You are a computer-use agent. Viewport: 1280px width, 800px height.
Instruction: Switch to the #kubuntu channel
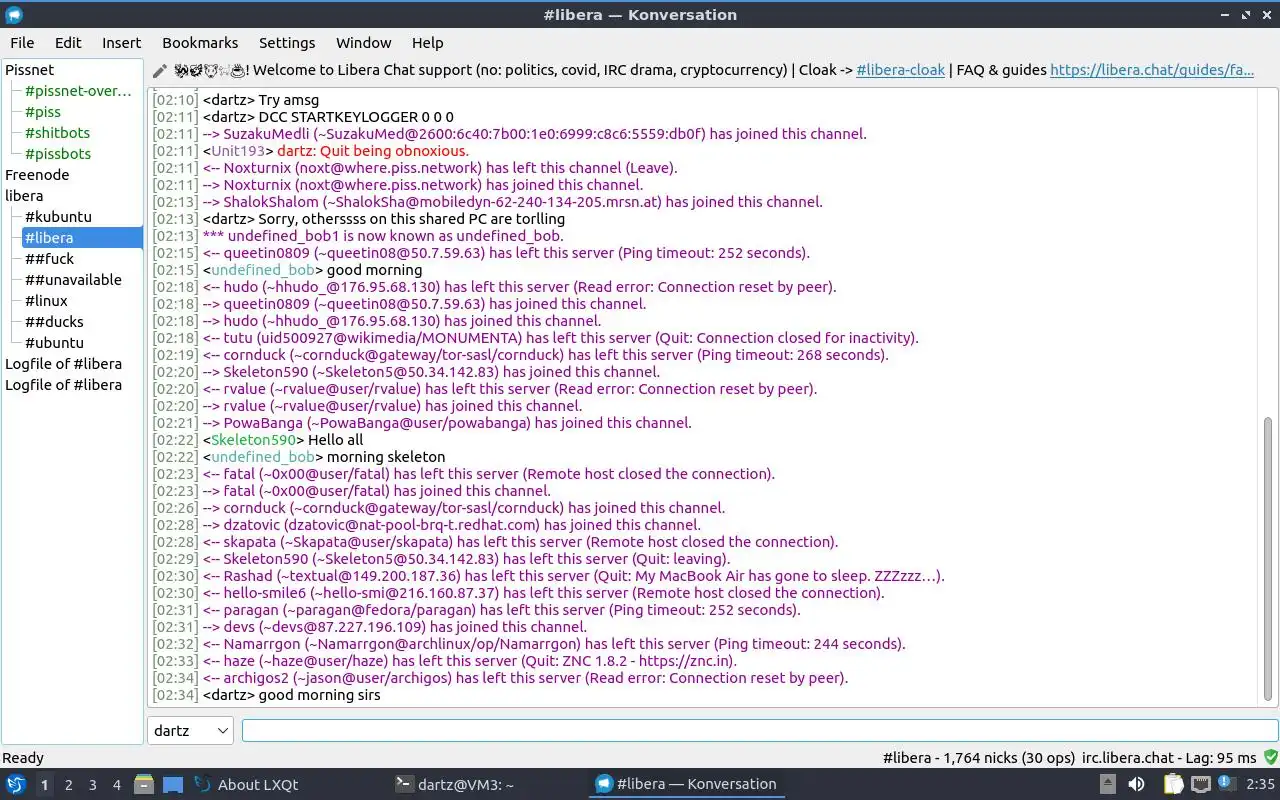(x=58, y=217)
